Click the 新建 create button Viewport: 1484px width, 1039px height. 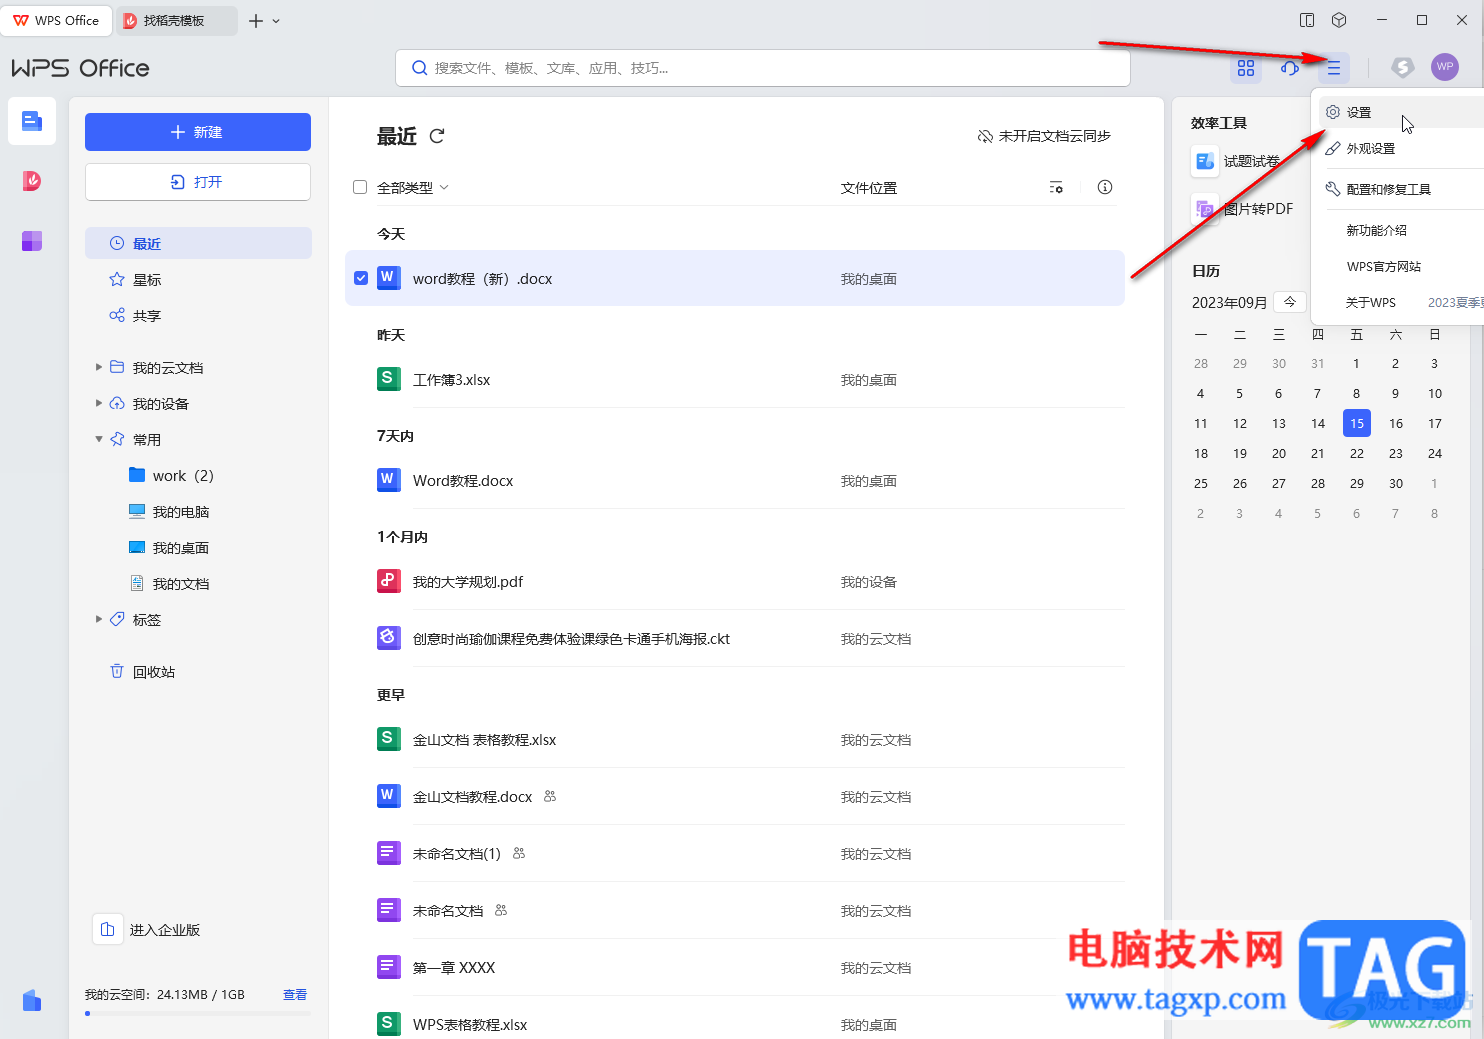point(198,132)
